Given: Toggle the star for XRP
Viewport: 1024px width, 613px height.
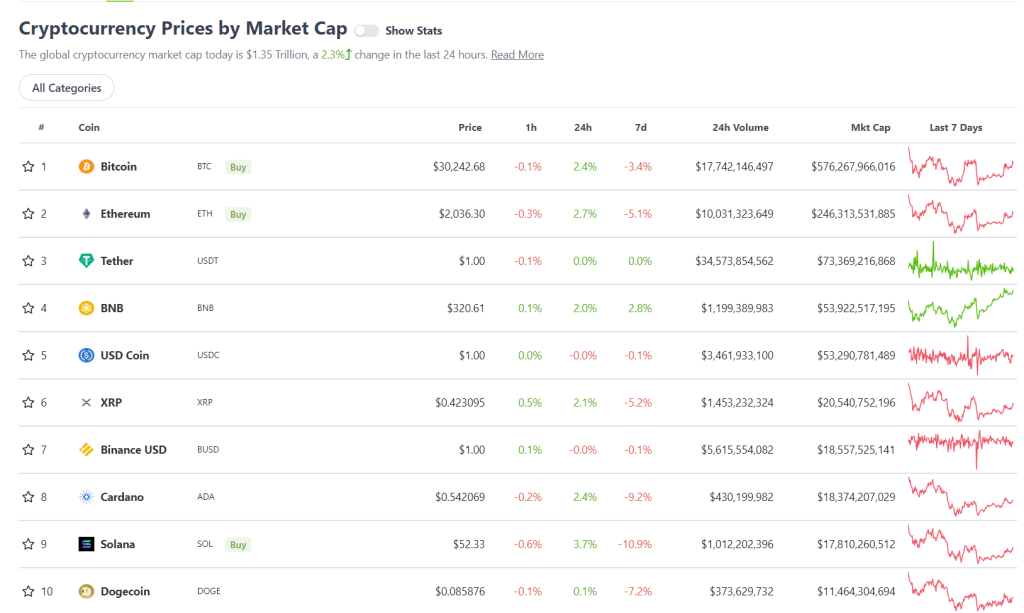Looking at the screenshot, I should pos(28,403).
